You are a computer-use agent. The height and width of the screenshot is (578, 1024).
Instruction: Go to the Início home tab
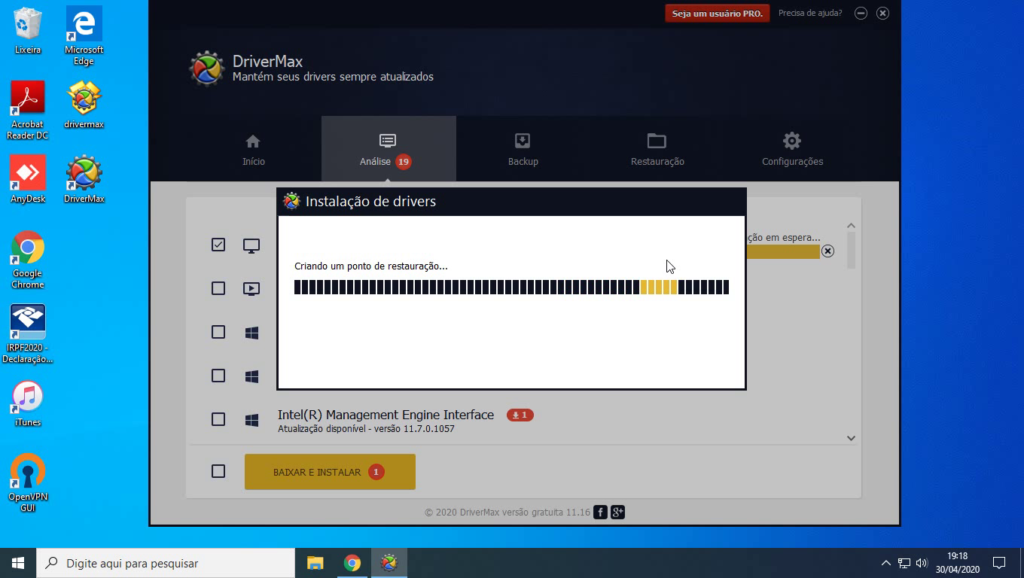(x=253, y=150)
